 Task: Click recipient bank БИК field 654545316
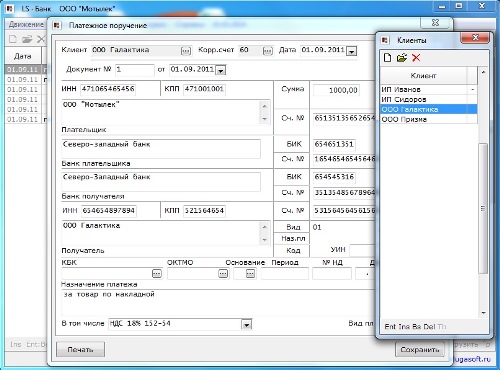point(334,177)
